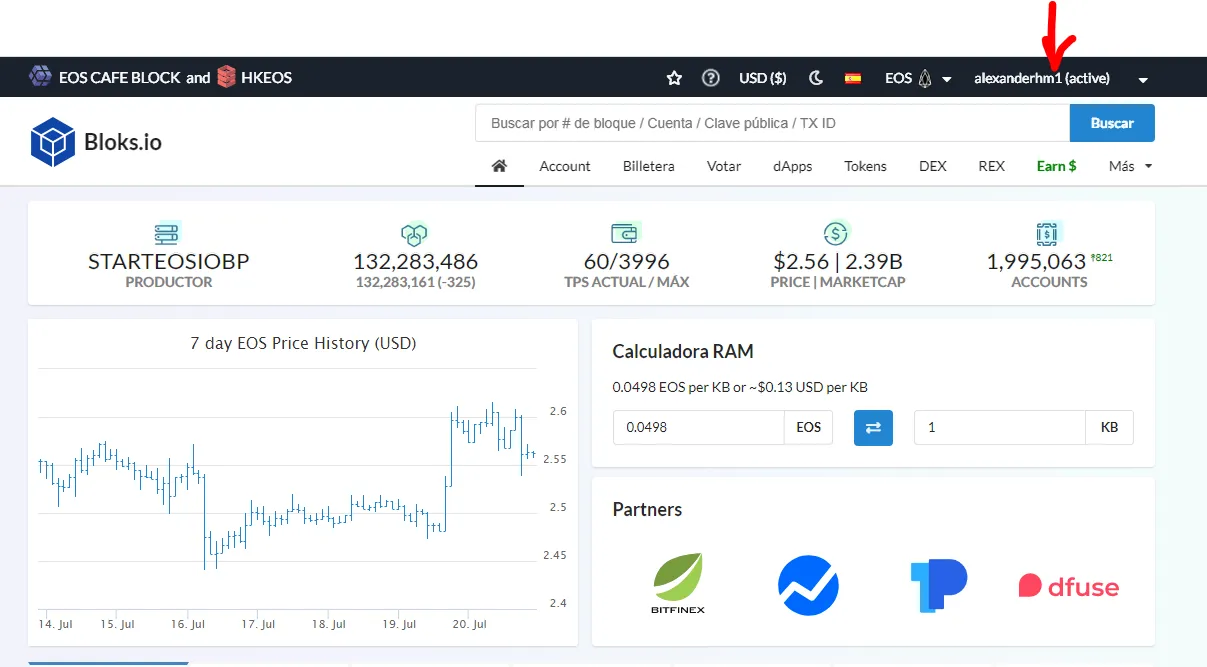Screen dimensions: 1207x667
Task: Click the KB unit label in calculator
Action: pyautogui.click(x=1110, y=427)
